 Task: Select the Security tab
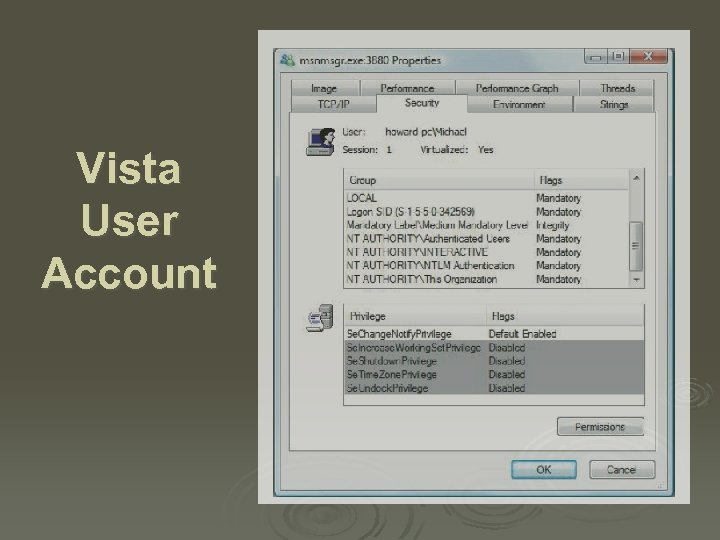tap(422, 103)
